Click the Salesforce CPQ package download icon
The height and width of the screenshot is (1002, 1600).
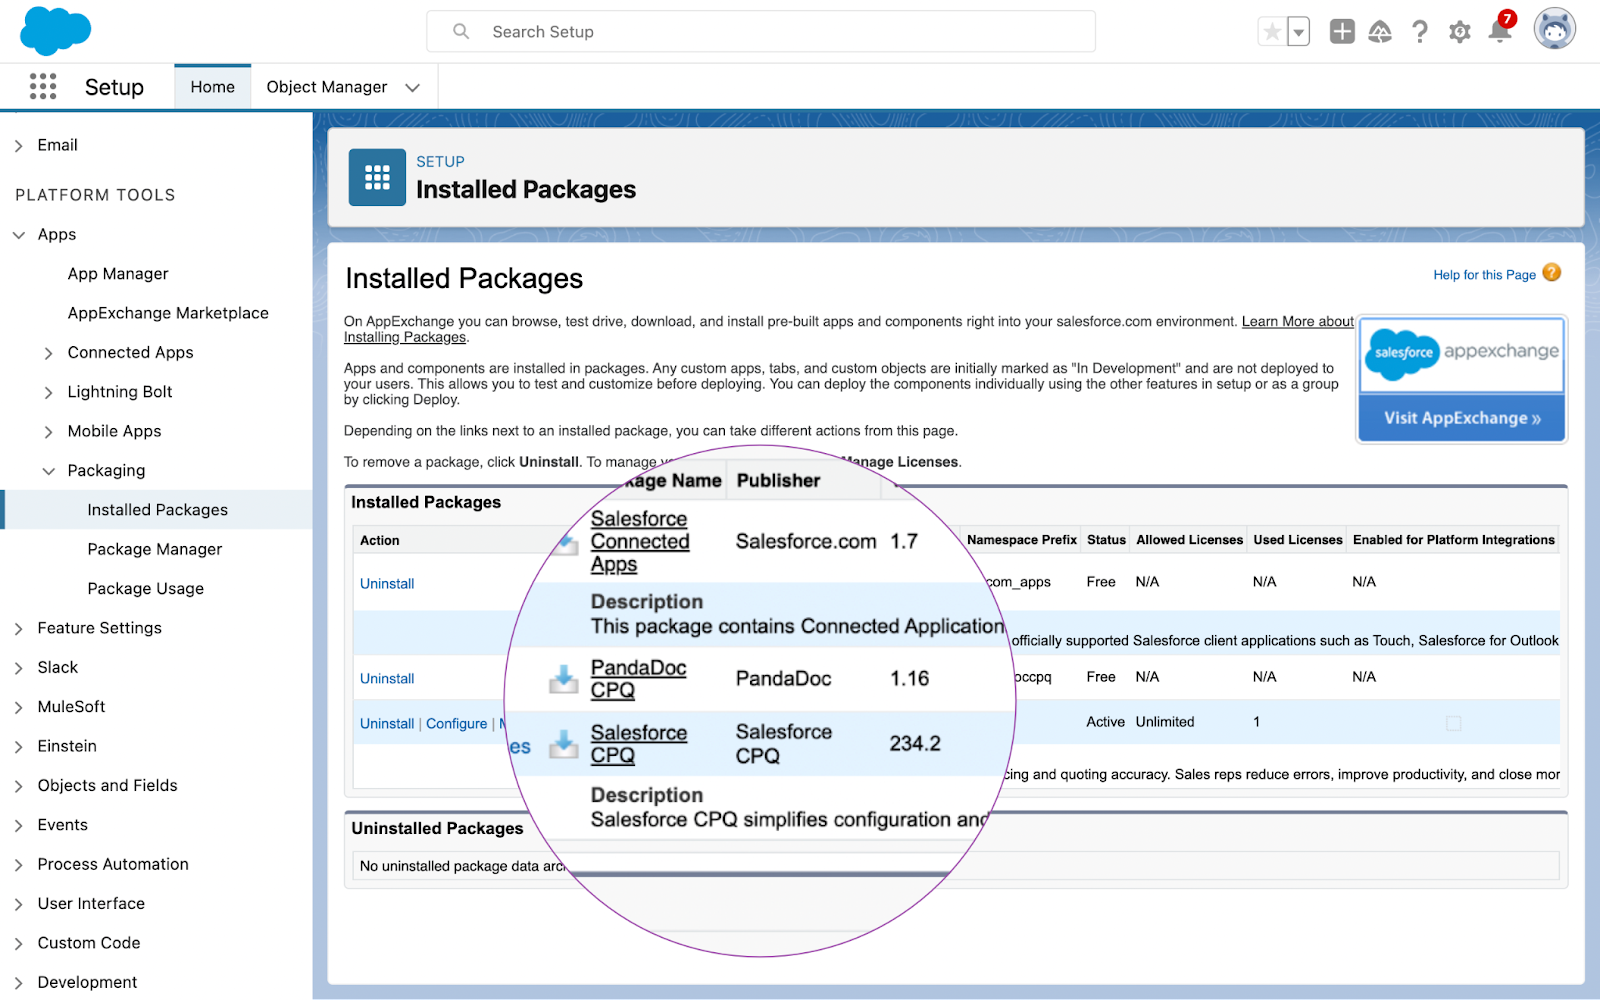click(564, 744)
